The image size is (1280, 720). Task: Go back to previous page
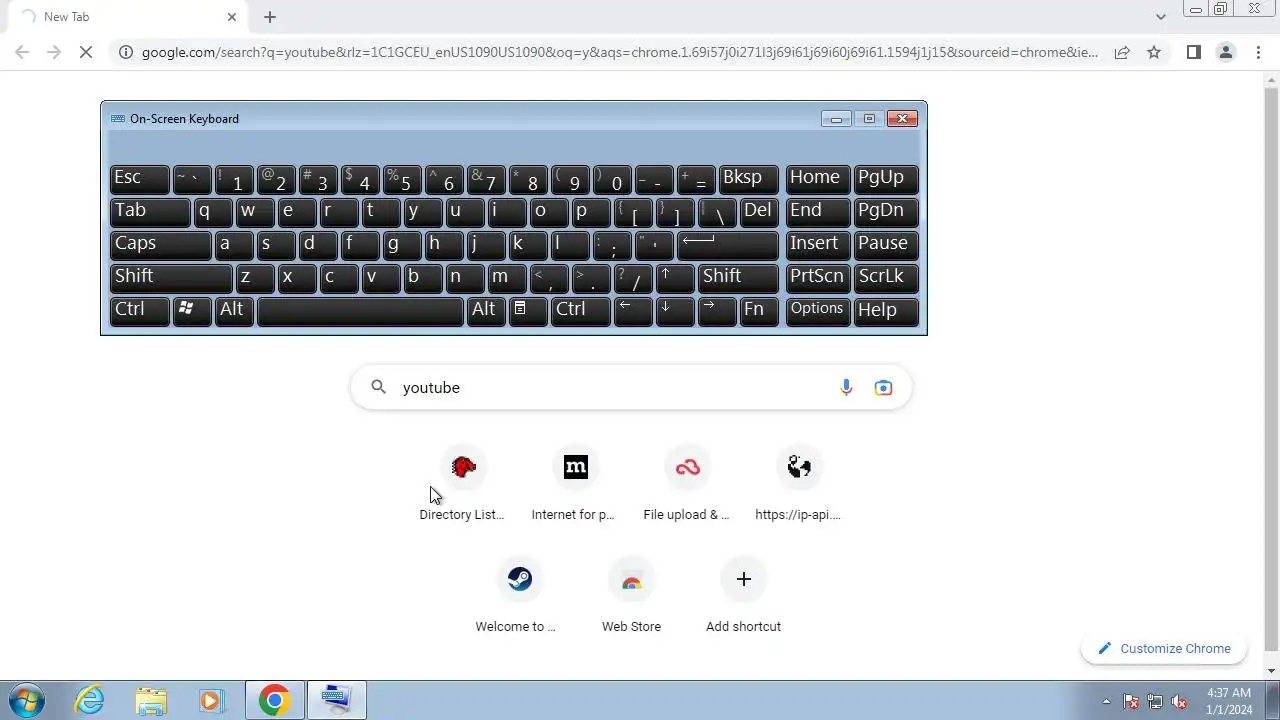(x=22, y=52)
